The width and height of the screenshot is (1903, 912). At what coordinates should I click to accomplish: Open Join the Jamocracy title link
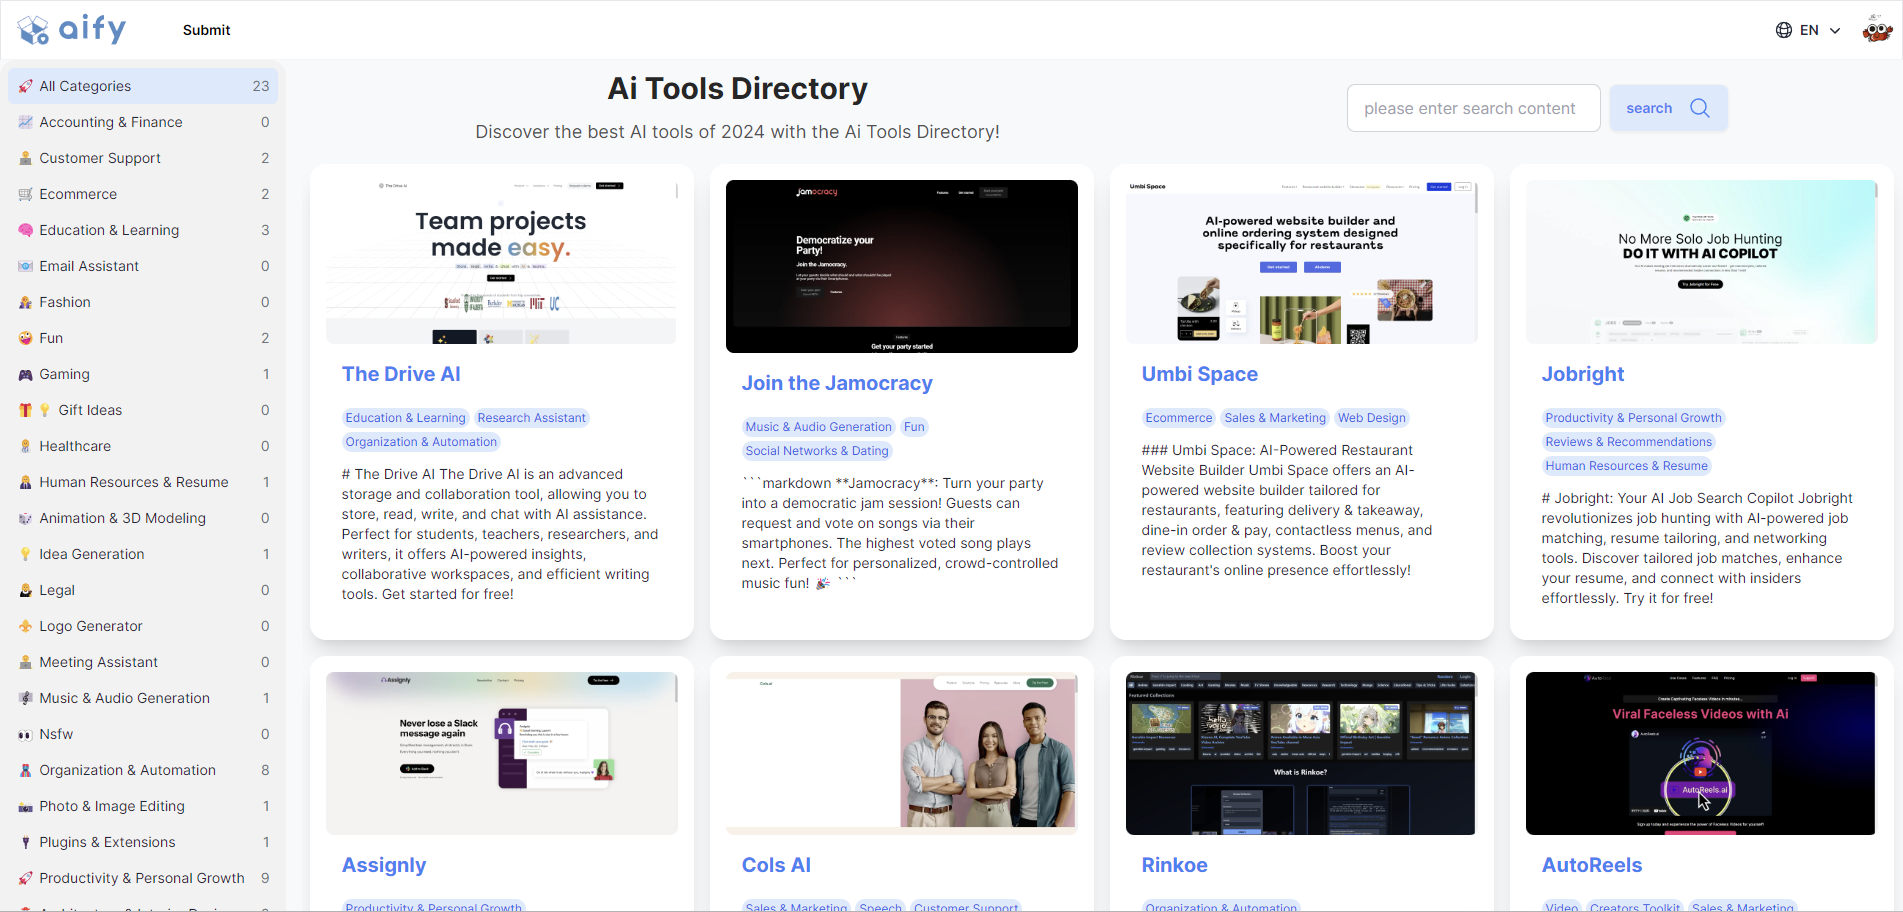(837, 383)
